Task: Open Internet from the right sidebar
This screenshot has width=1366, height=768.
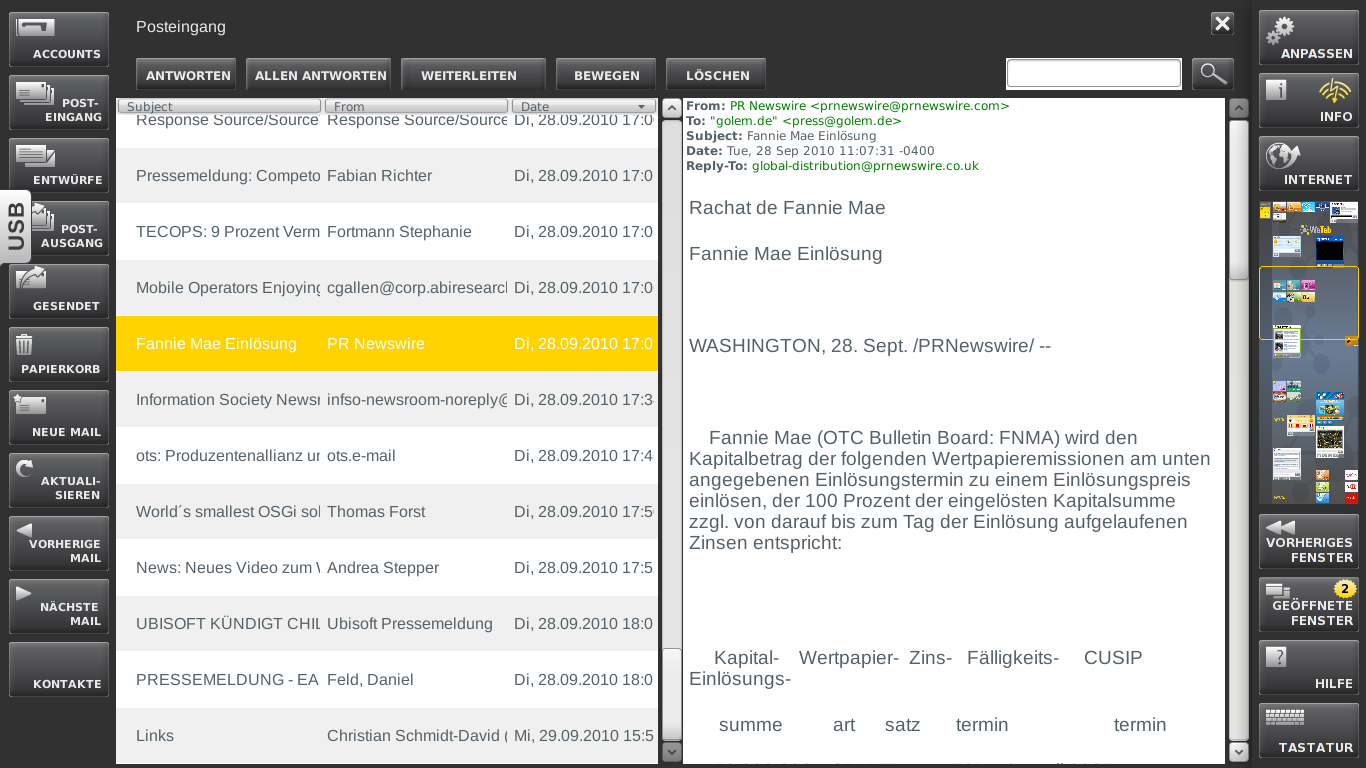Action: tap(1308, 165)
